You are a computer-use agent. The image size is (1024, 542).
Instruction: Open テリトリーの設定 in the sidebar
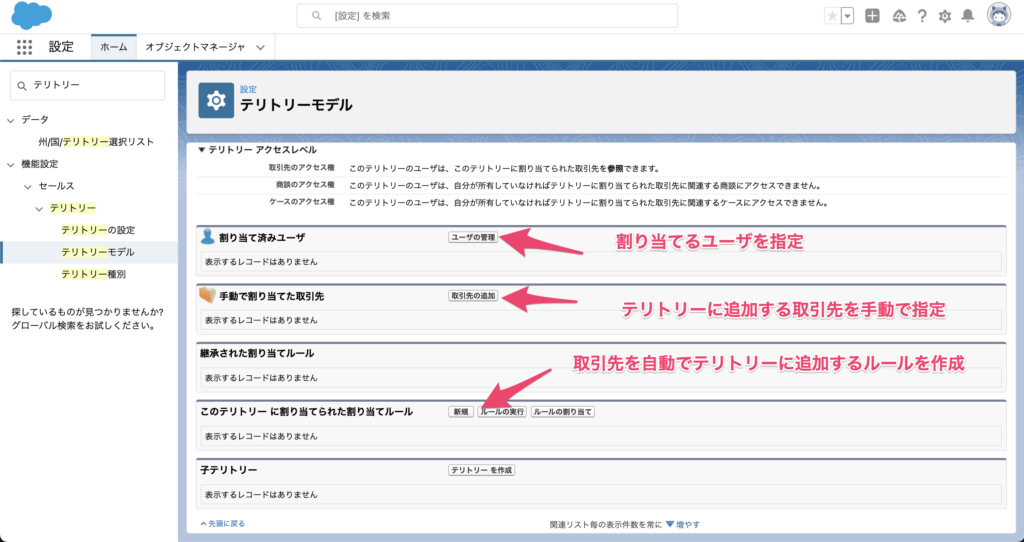pos(98,230)
